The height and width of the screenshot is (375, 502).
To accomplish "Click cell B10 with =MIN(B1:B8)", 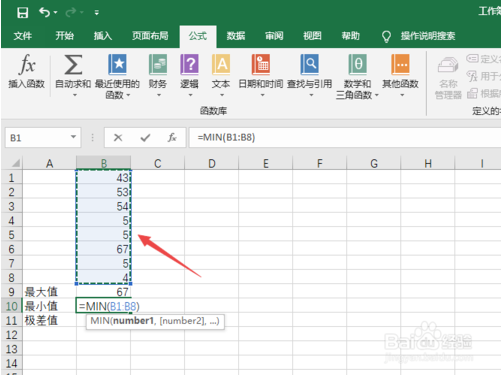I will coord(103,306).
